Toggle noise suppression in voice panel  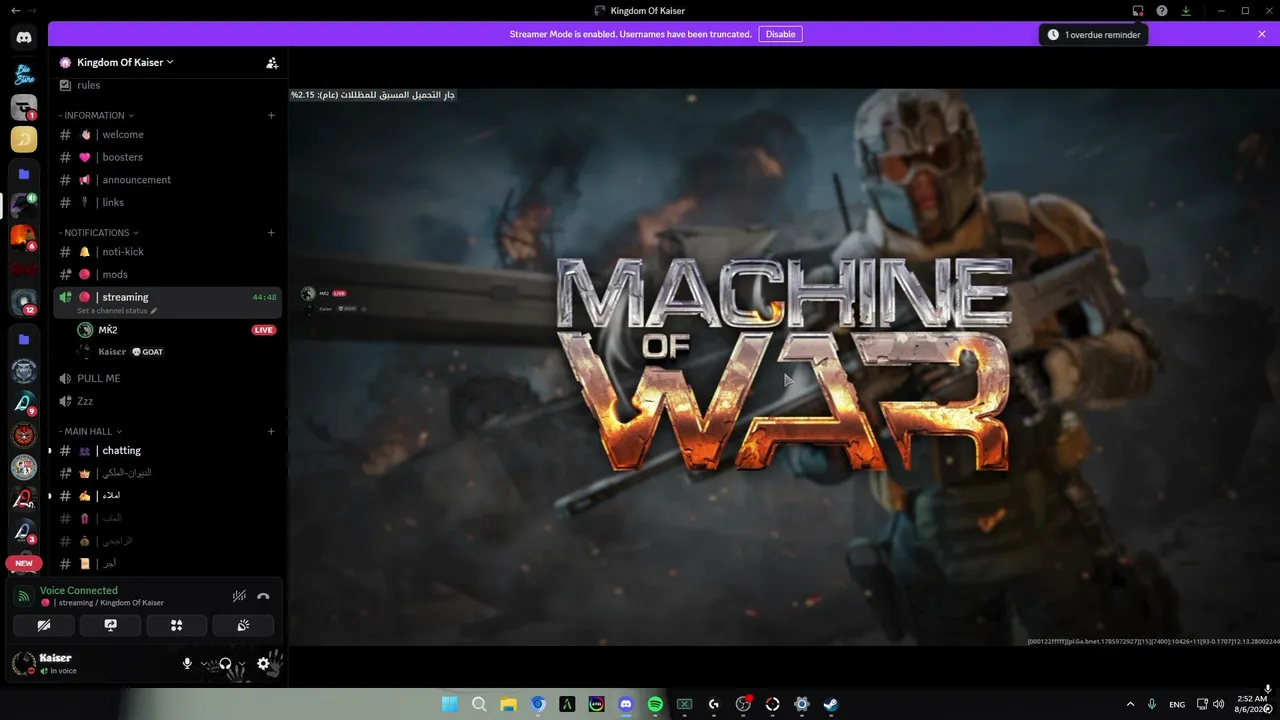tap(239, 596)
